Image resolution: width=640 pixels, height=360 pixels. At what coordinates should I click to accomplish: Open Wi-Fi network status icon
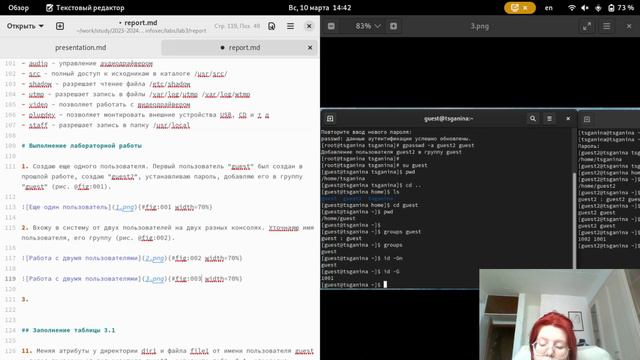pos(572,8)
